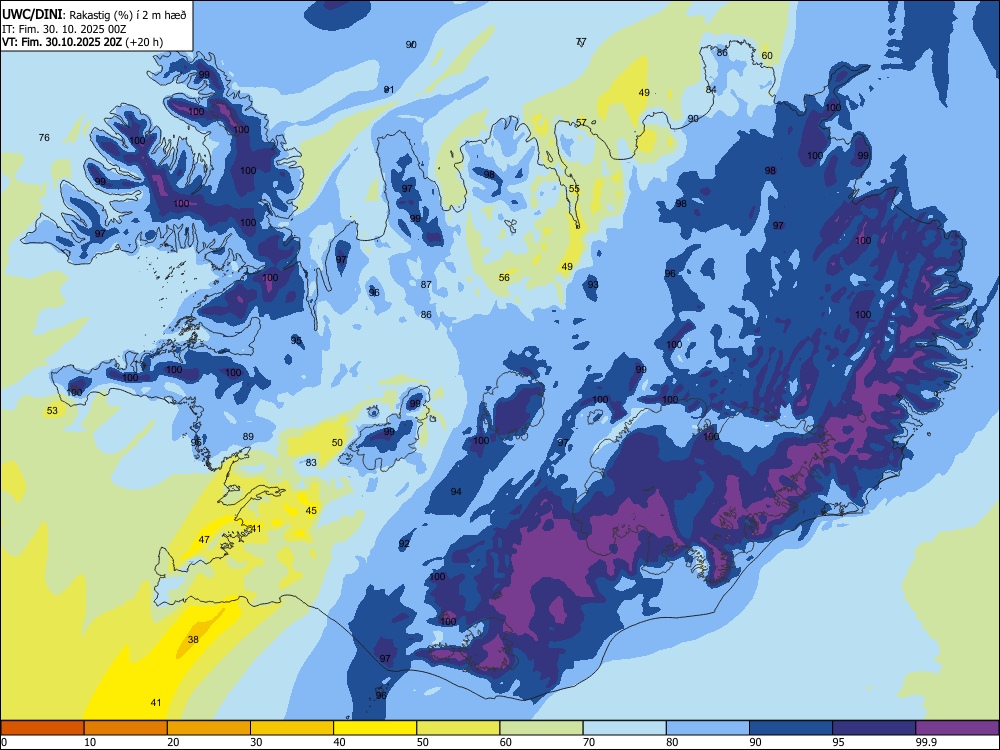Click the map value 94

coord(456,491)
